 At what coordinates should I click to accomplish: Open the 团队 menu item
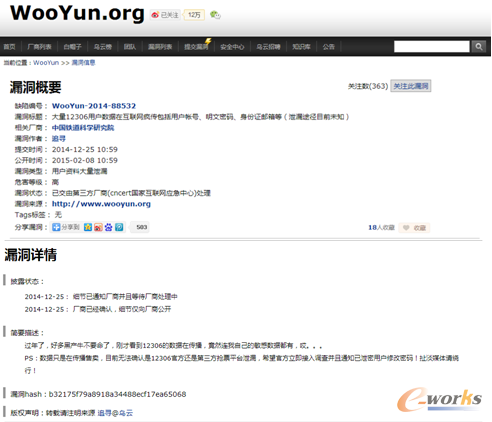coord(130,47)
